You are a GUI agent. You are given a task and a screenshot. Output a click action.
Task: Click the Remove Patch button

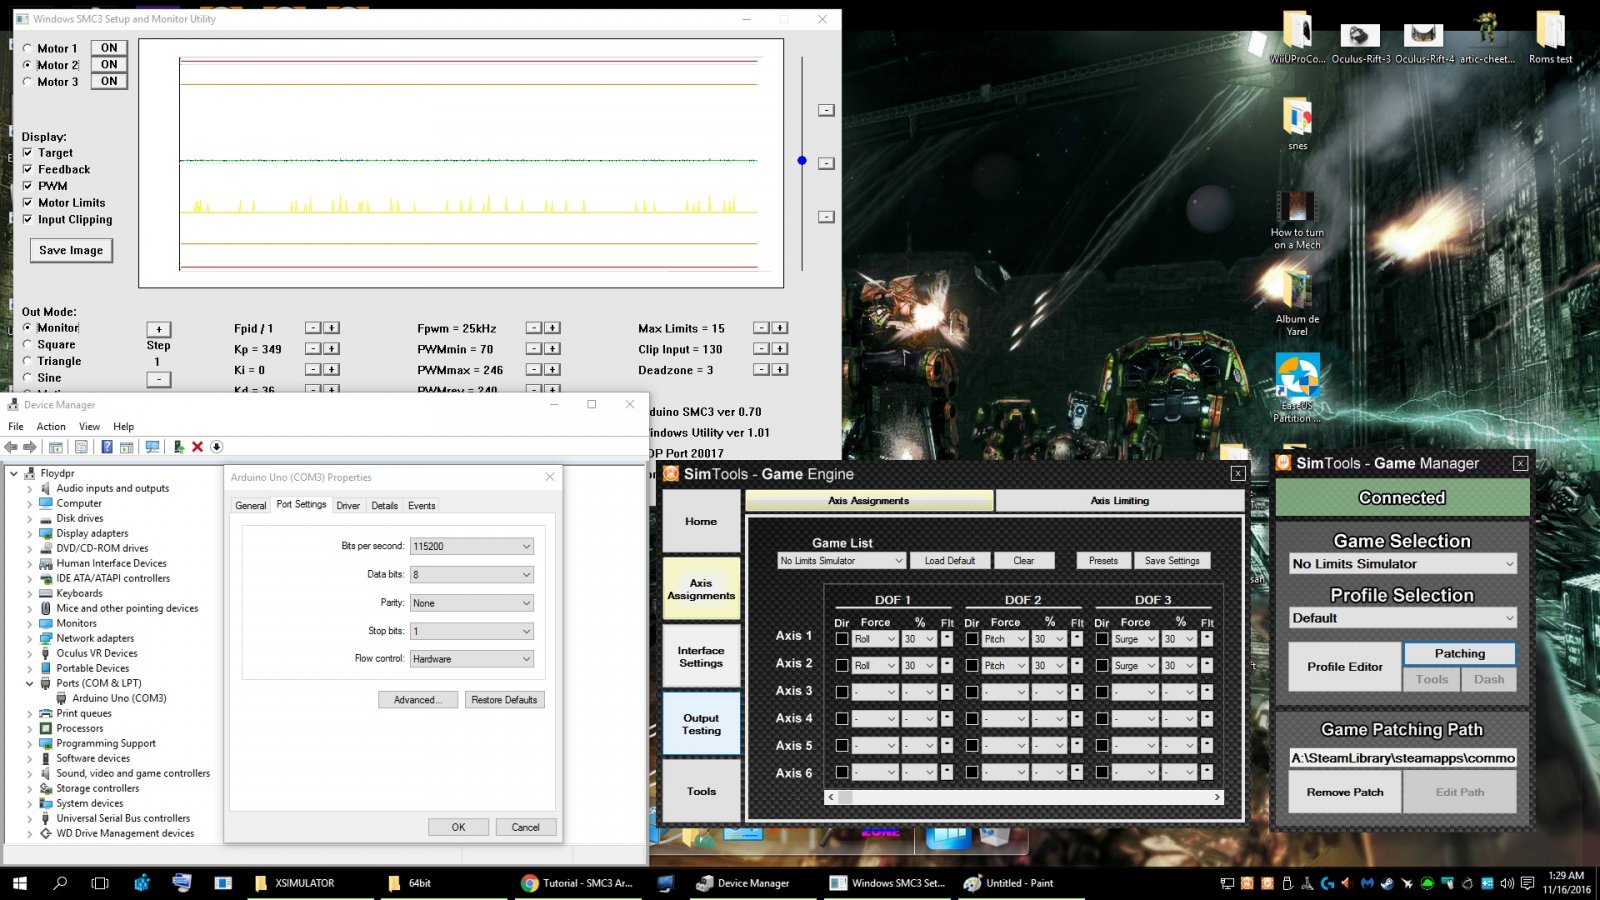click(x=1345, y=792)
